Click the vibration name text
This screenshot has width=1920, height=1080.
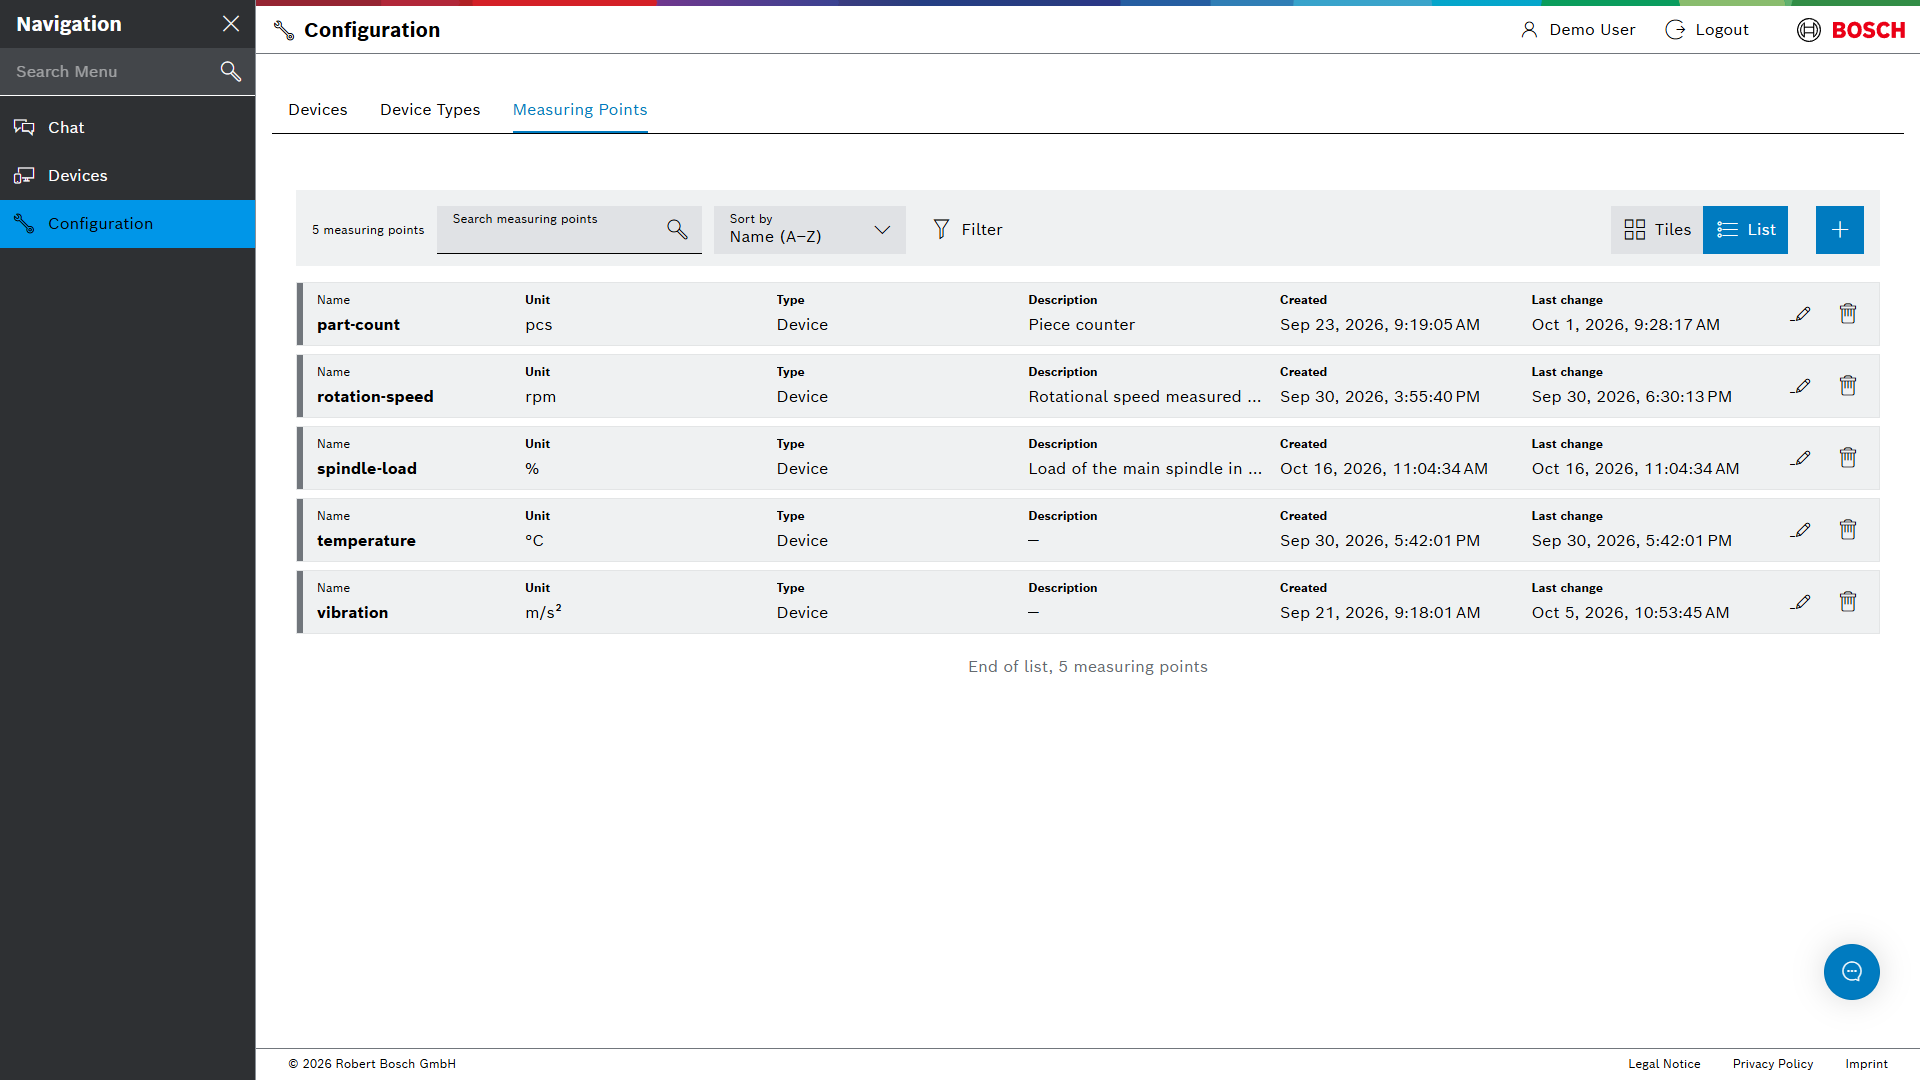tap(352, 613)
